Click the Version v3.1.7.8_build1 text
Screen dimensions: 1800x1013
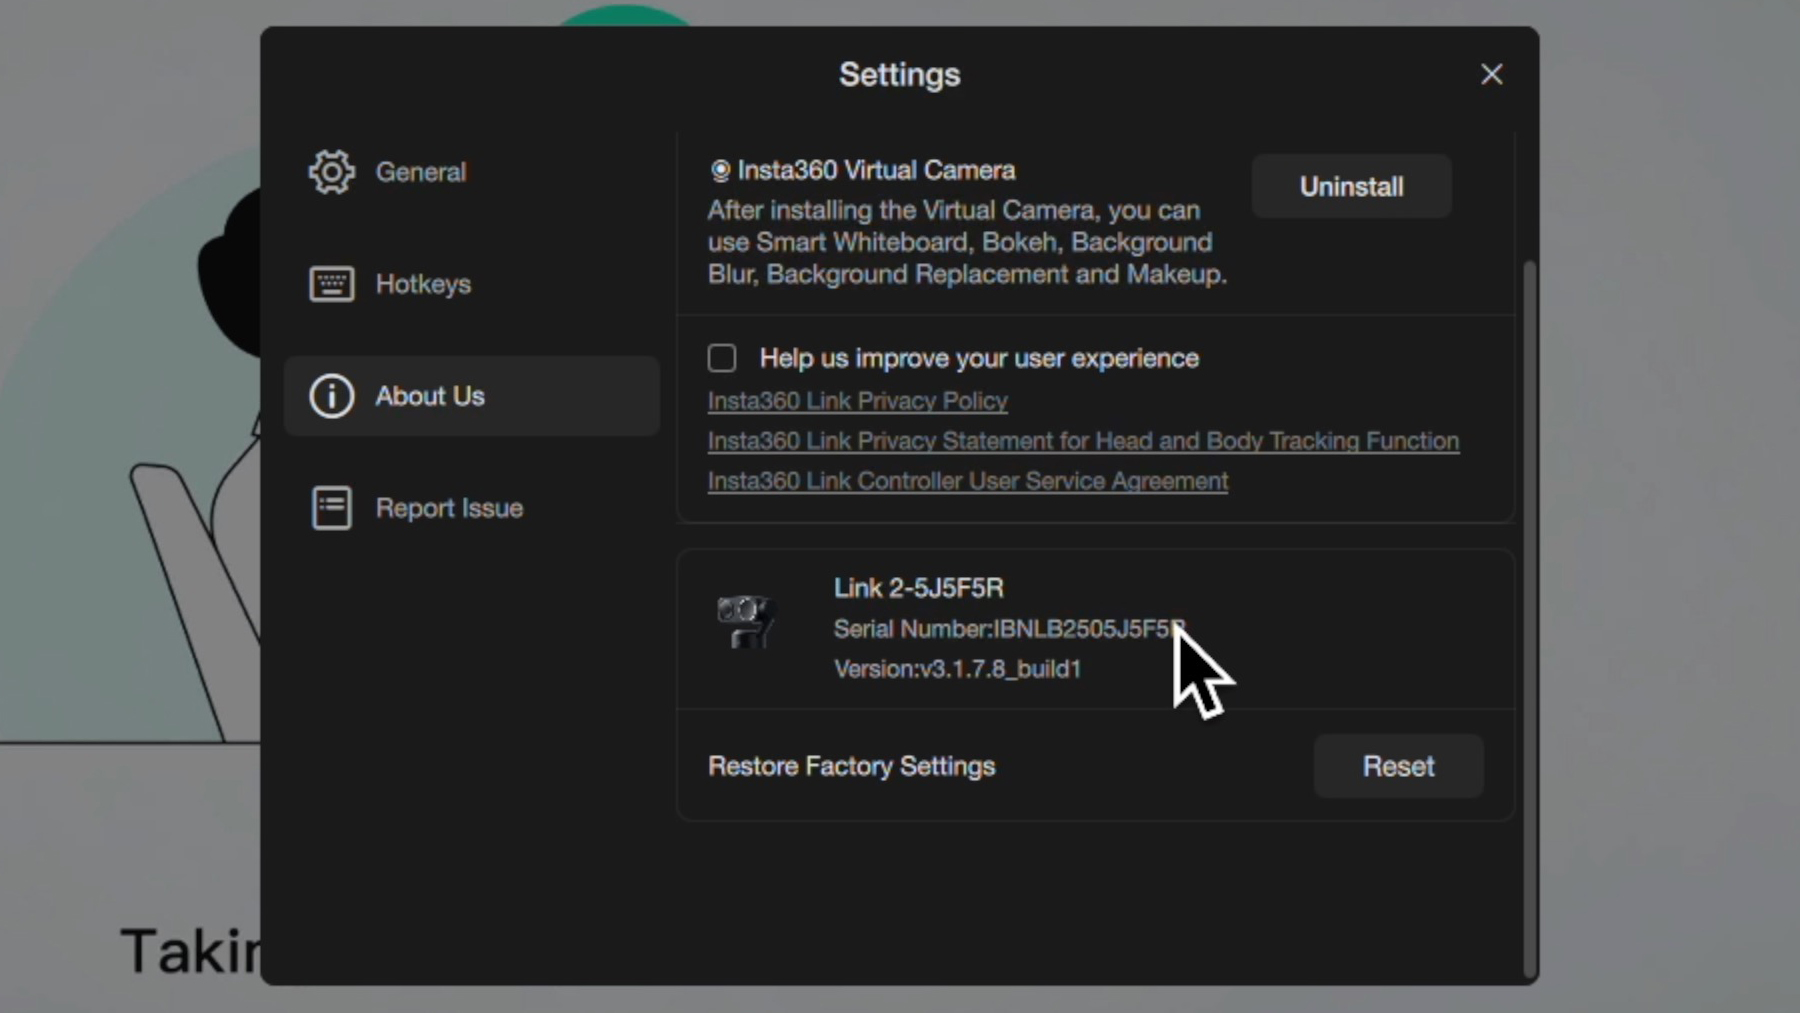(x=958, y=669)
